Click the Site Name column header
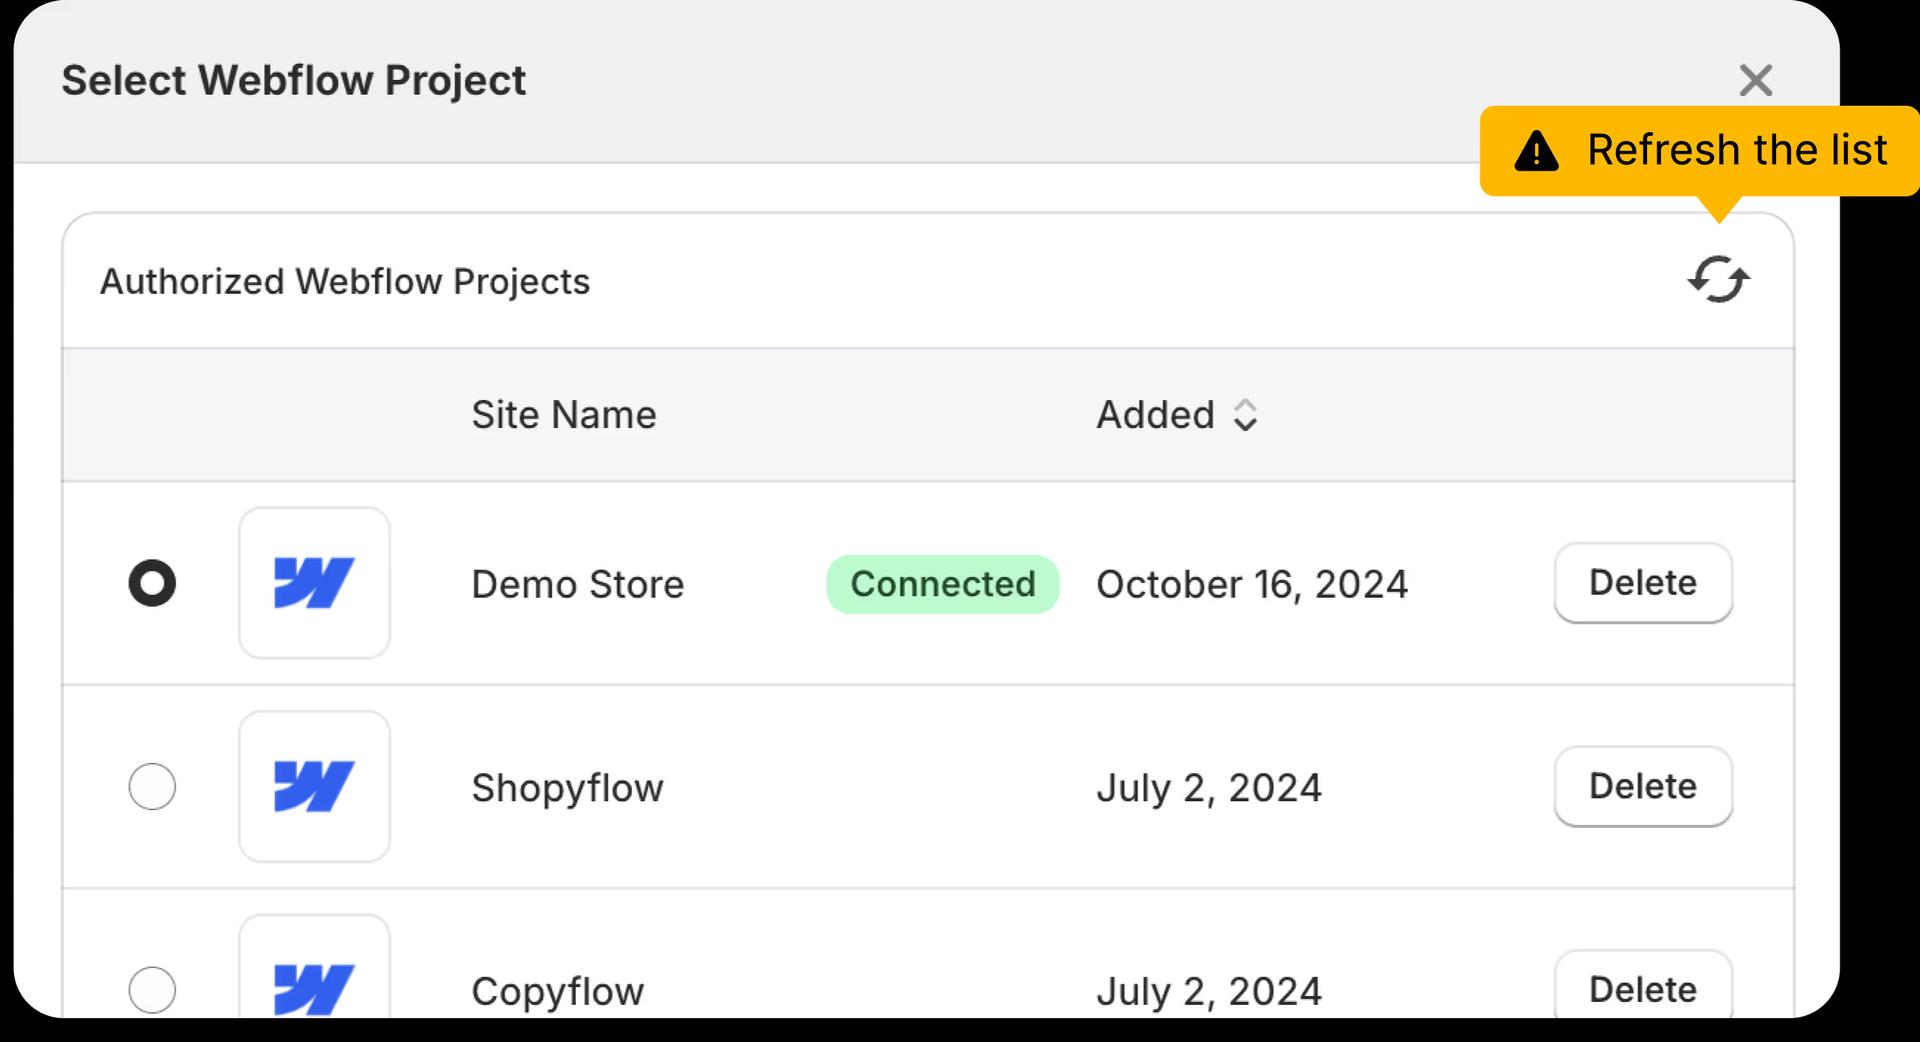This screenshot has width=1920, height=1042. pos(564,415)
